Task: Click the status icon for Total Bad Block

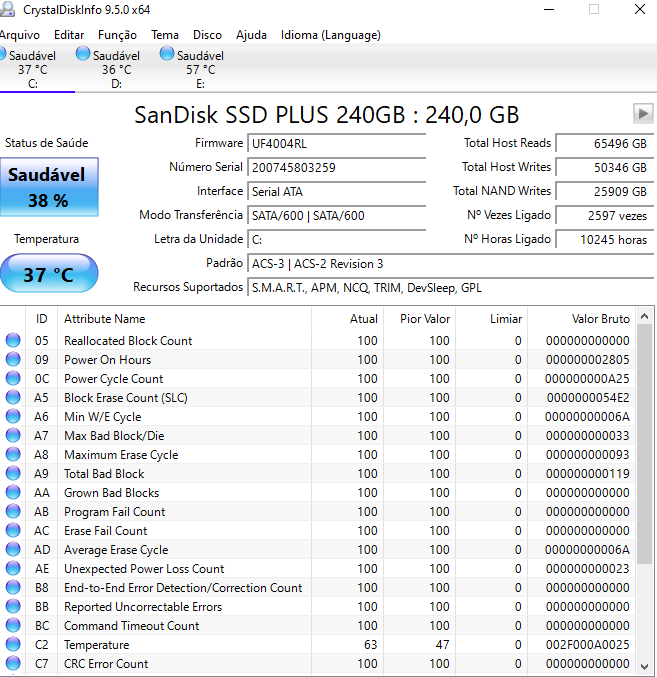Action: [x=13, y=473]
